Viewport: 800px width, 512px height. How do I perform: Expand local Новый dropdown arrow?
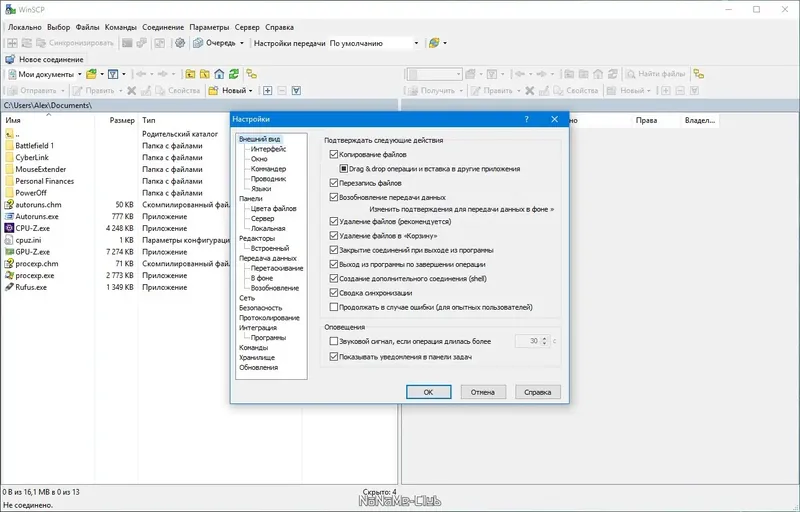coord(251,91)
